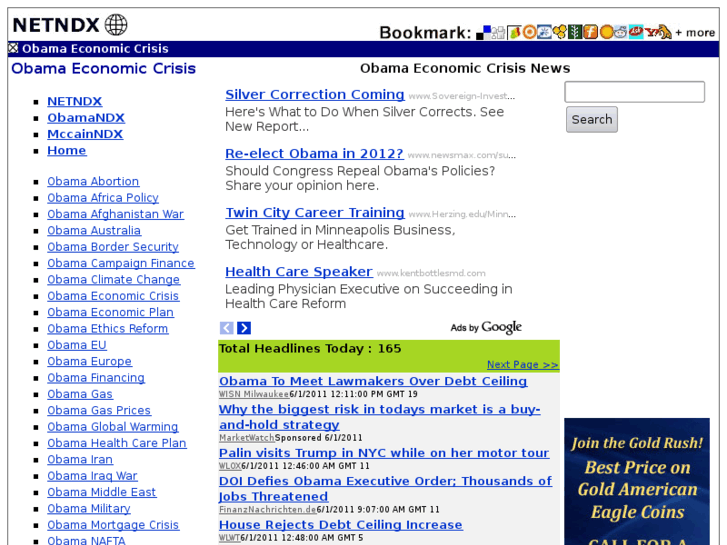
Task: Click the del.icio.us bookmark icon
Action: click(x=484, y=32)
